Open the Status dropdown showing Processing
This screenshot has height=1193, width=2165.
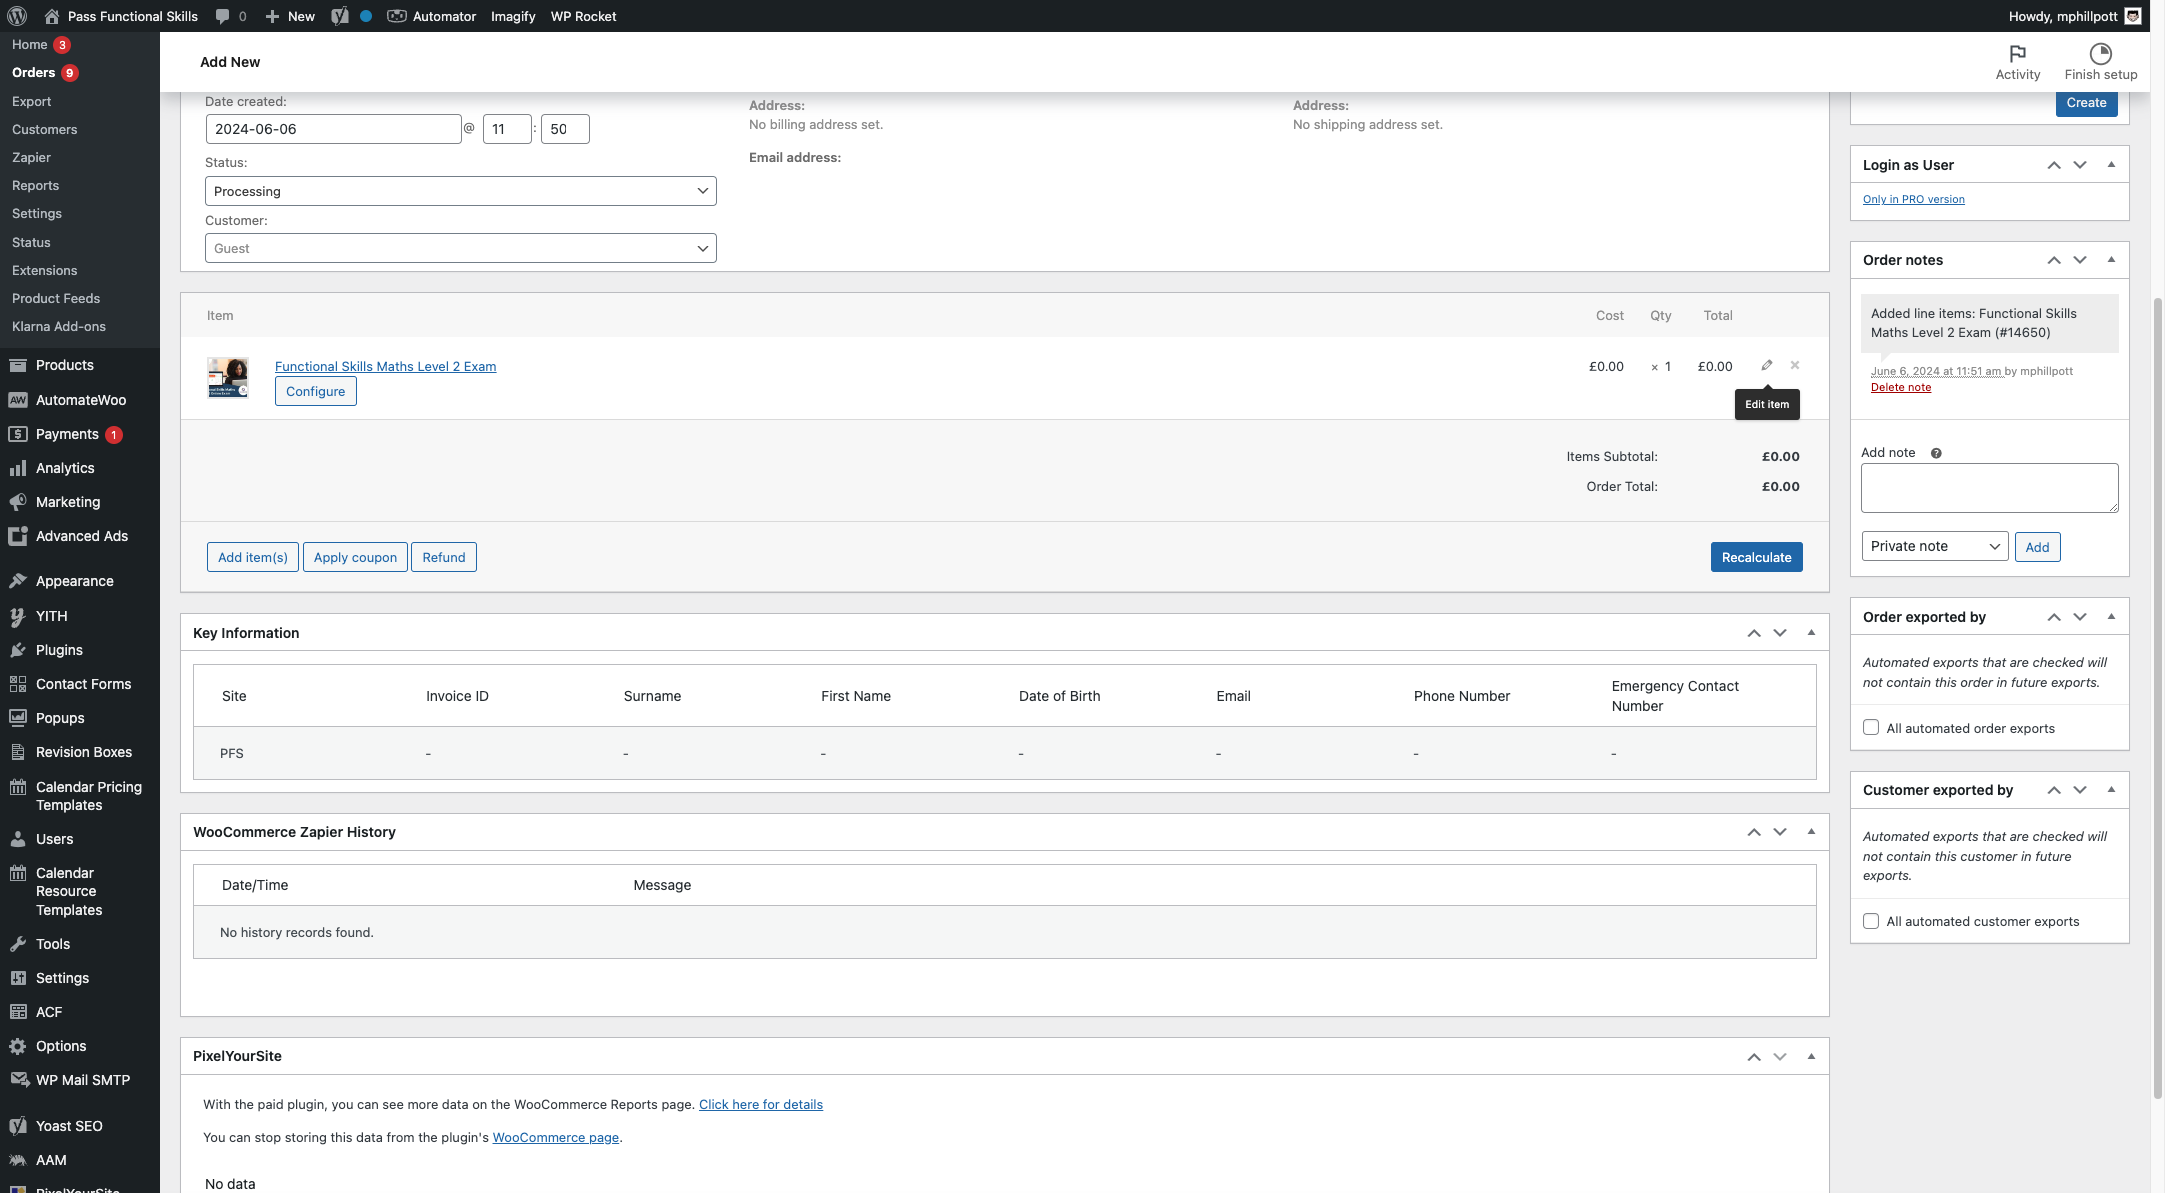coord(460,191)
